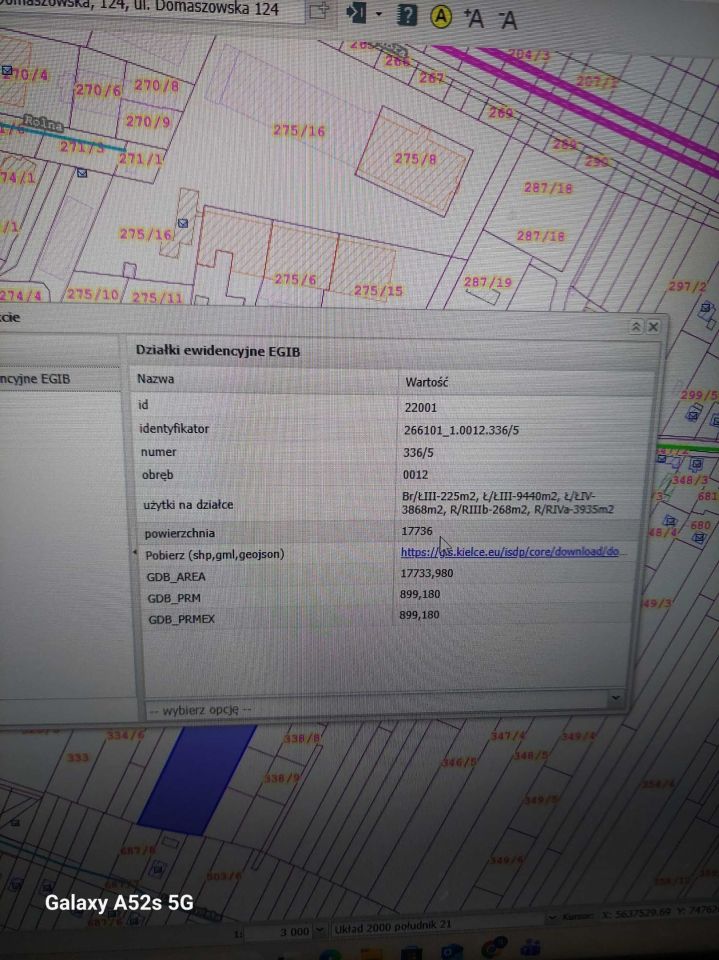Open the parcel download link gis.kielce.eu
This screenshot has height=960, width=719.
[x=510, y=552]
